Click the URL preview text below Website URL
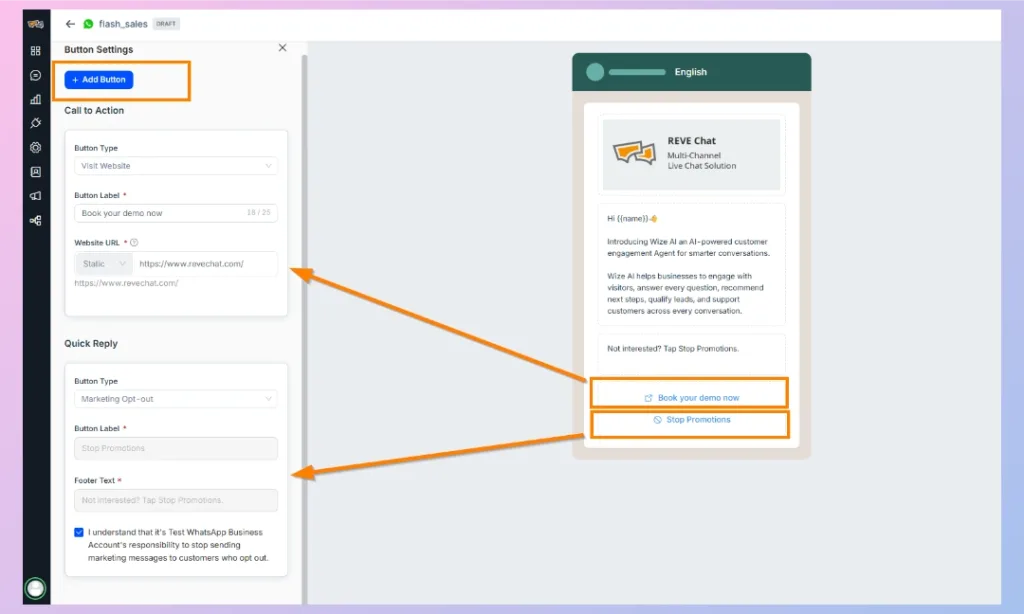The height and width of the screenshot is (614, 1024). click(x=126, y=283)
